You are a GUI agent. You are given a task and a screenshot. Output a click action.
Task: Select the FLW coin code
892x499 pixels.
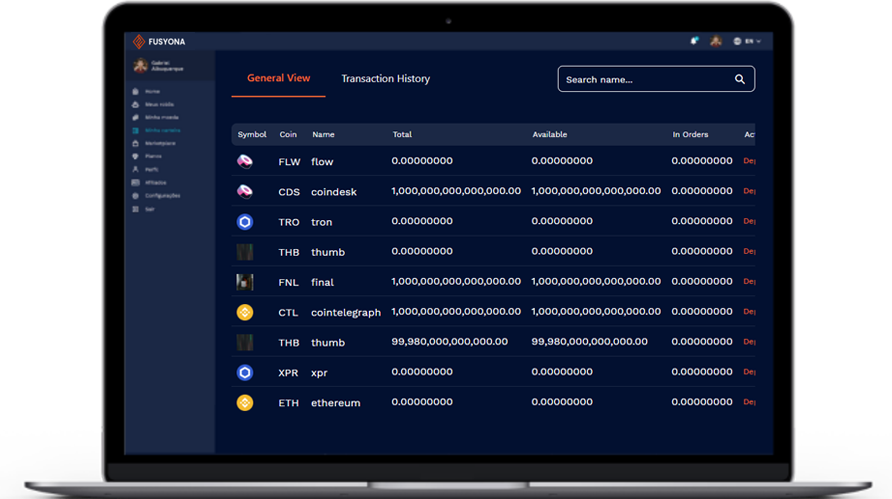click(289, 162)
